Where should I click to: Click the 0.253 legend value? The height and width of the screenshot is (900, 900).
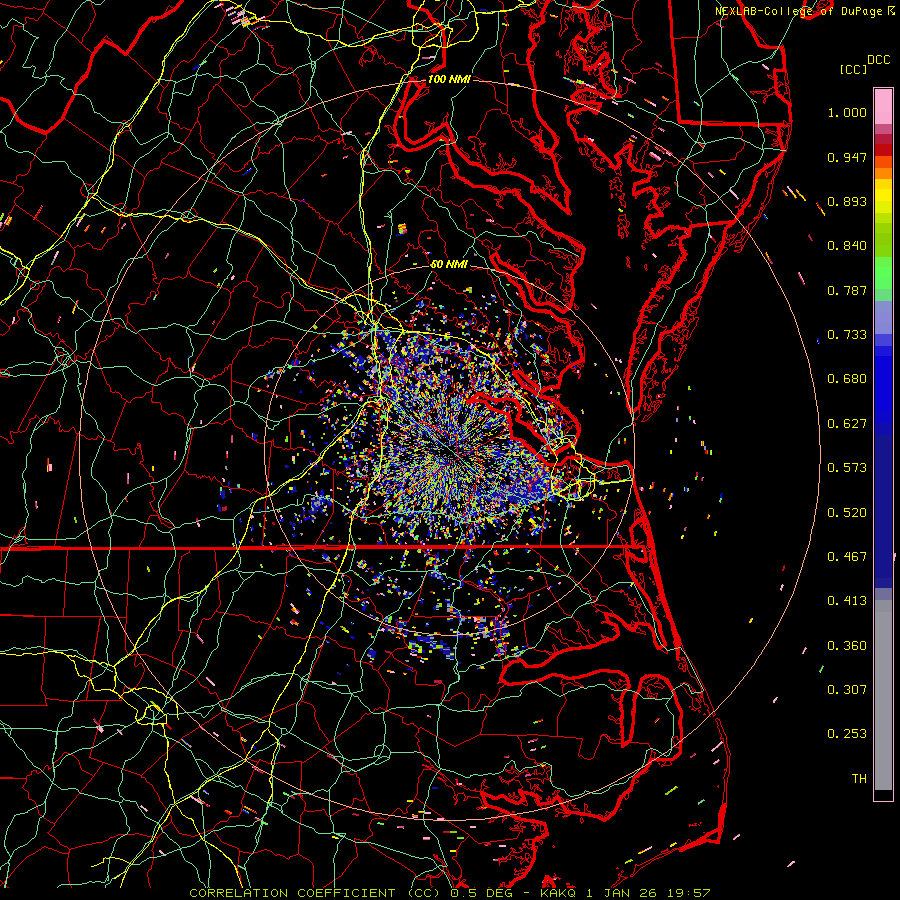coord(847,734)
